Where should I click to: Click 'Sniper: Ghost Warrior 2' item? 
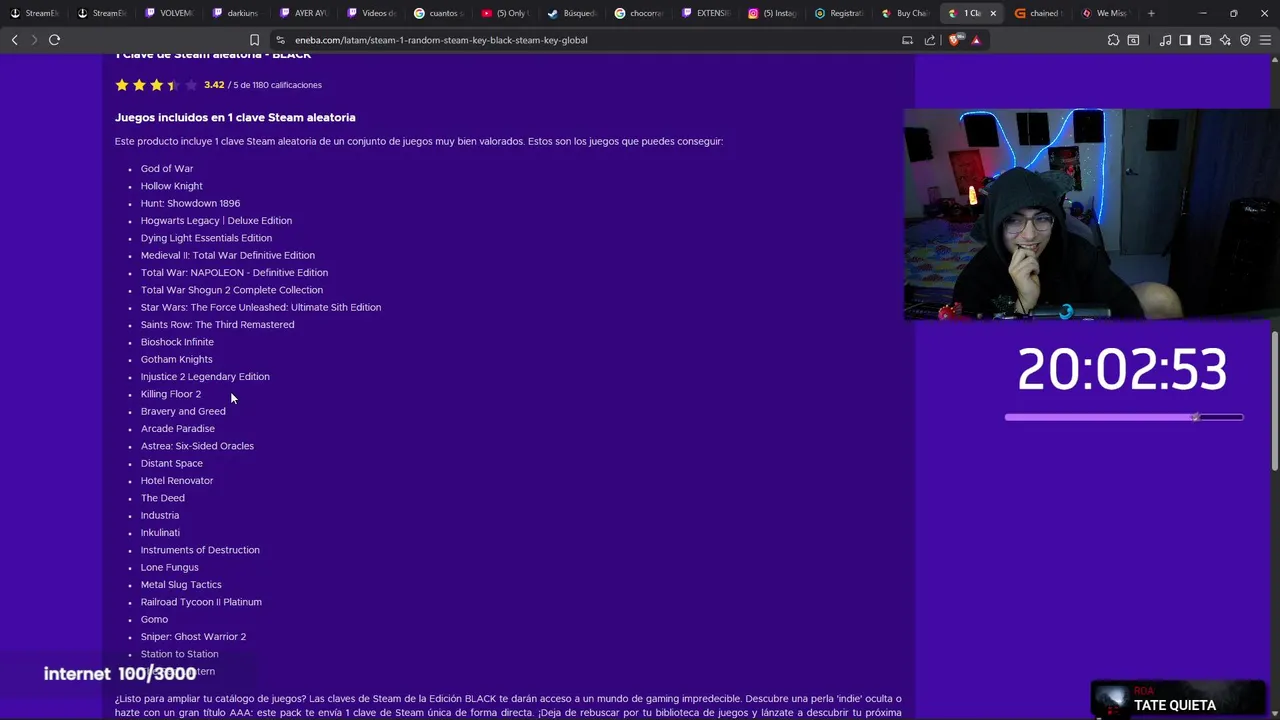193,637
